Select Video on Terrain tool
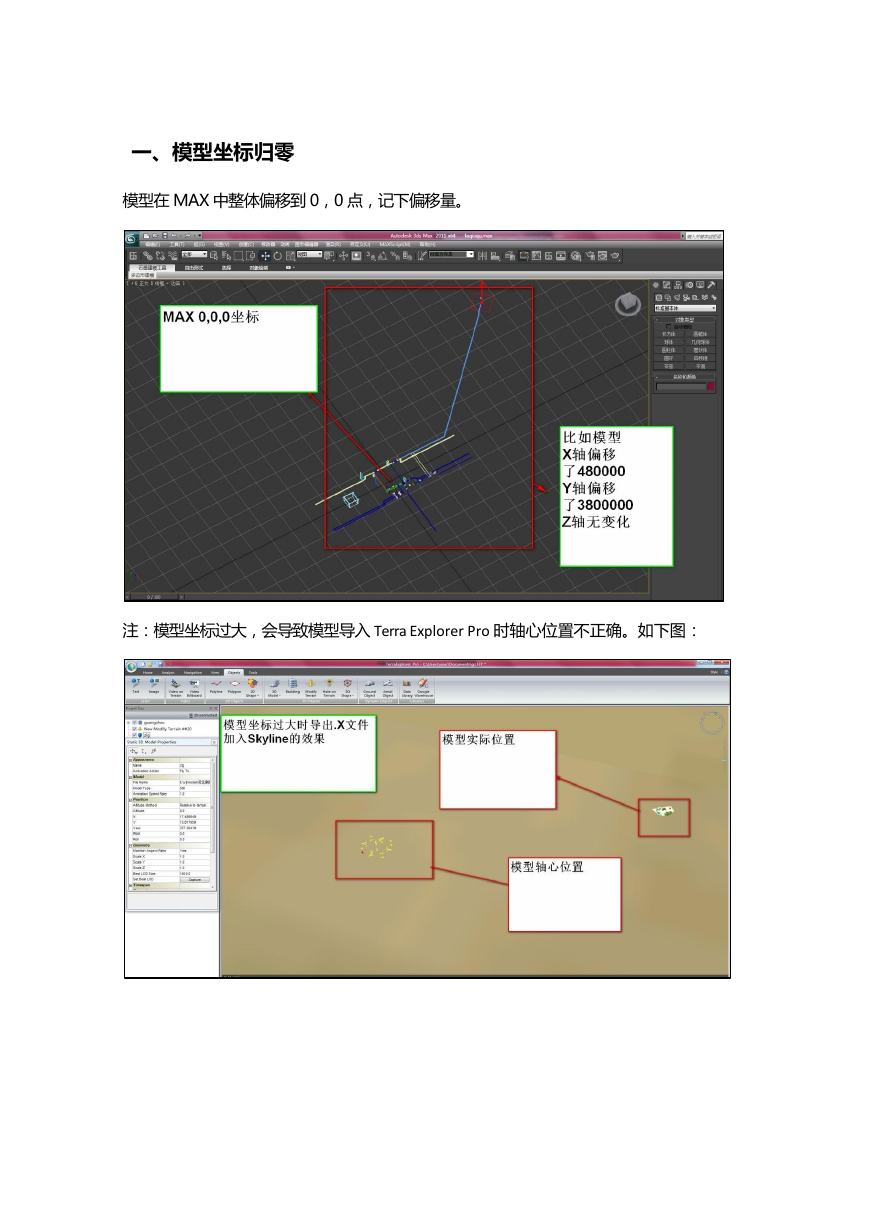Image resolution: width=869 pixels, height=1228 pixels. pos(175,688)
